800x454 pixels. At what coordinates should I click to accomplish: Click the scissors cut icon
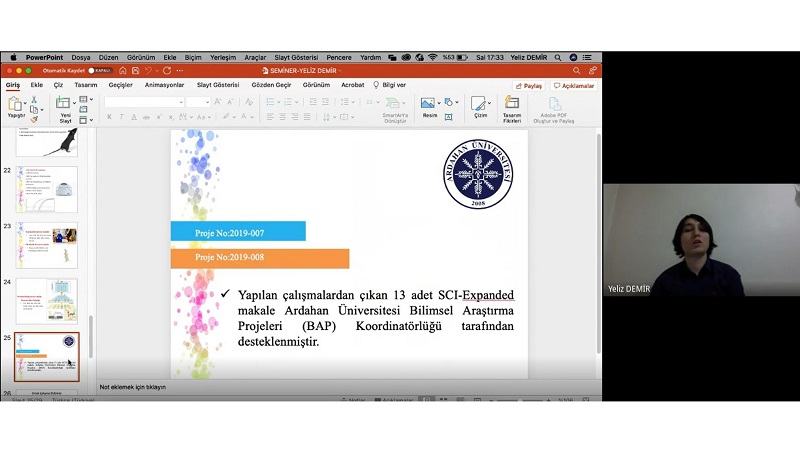34,99
